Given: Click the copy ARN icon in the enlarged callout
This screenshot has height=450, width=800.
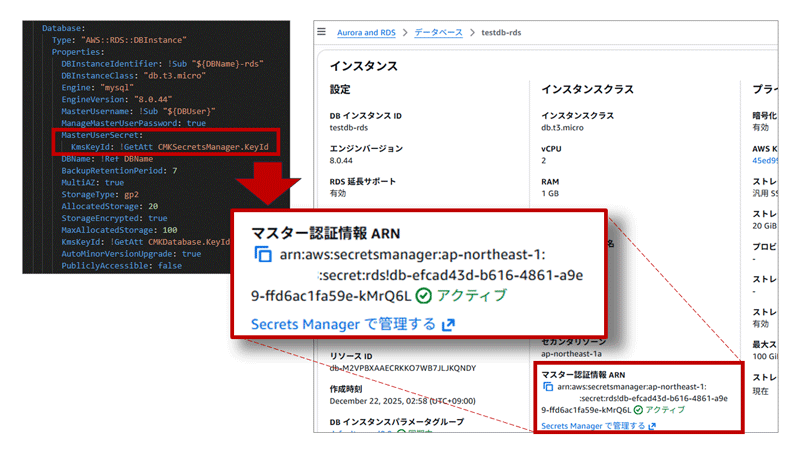Looking at the screenshot, I should click(x=263, y=254).
